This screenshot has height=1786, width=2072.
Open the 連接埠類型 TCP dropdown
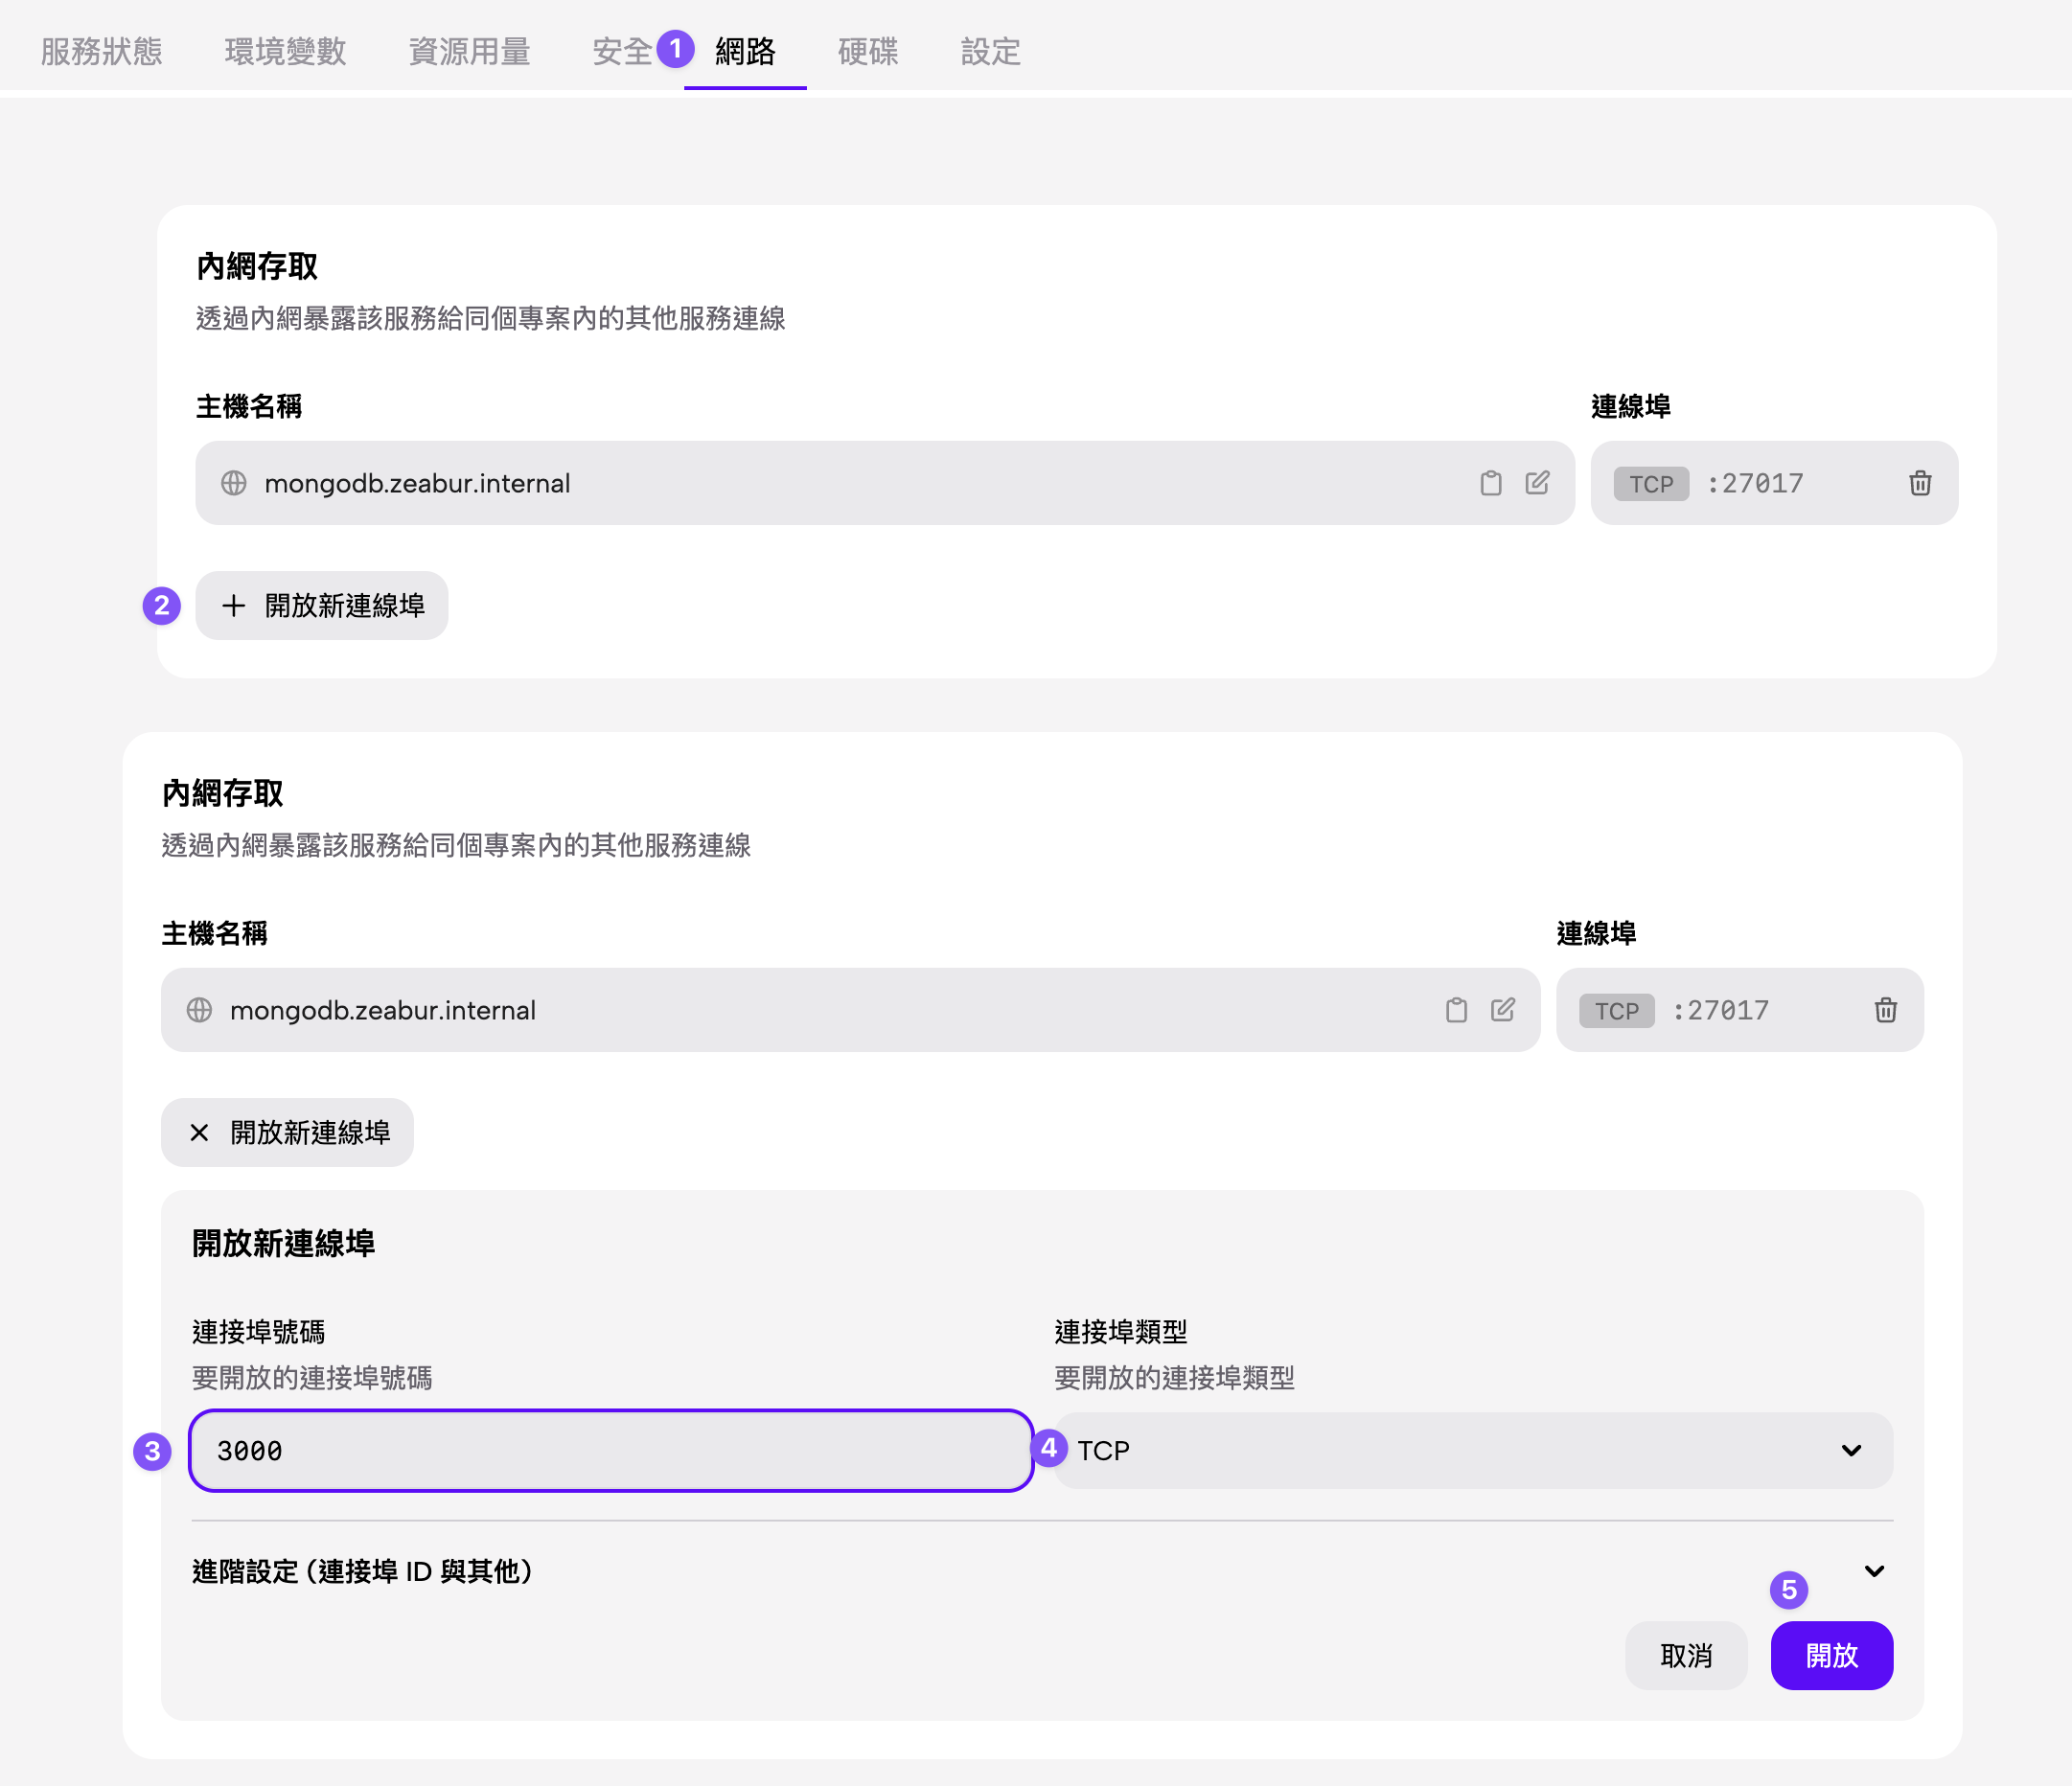pos(1470,1450)
